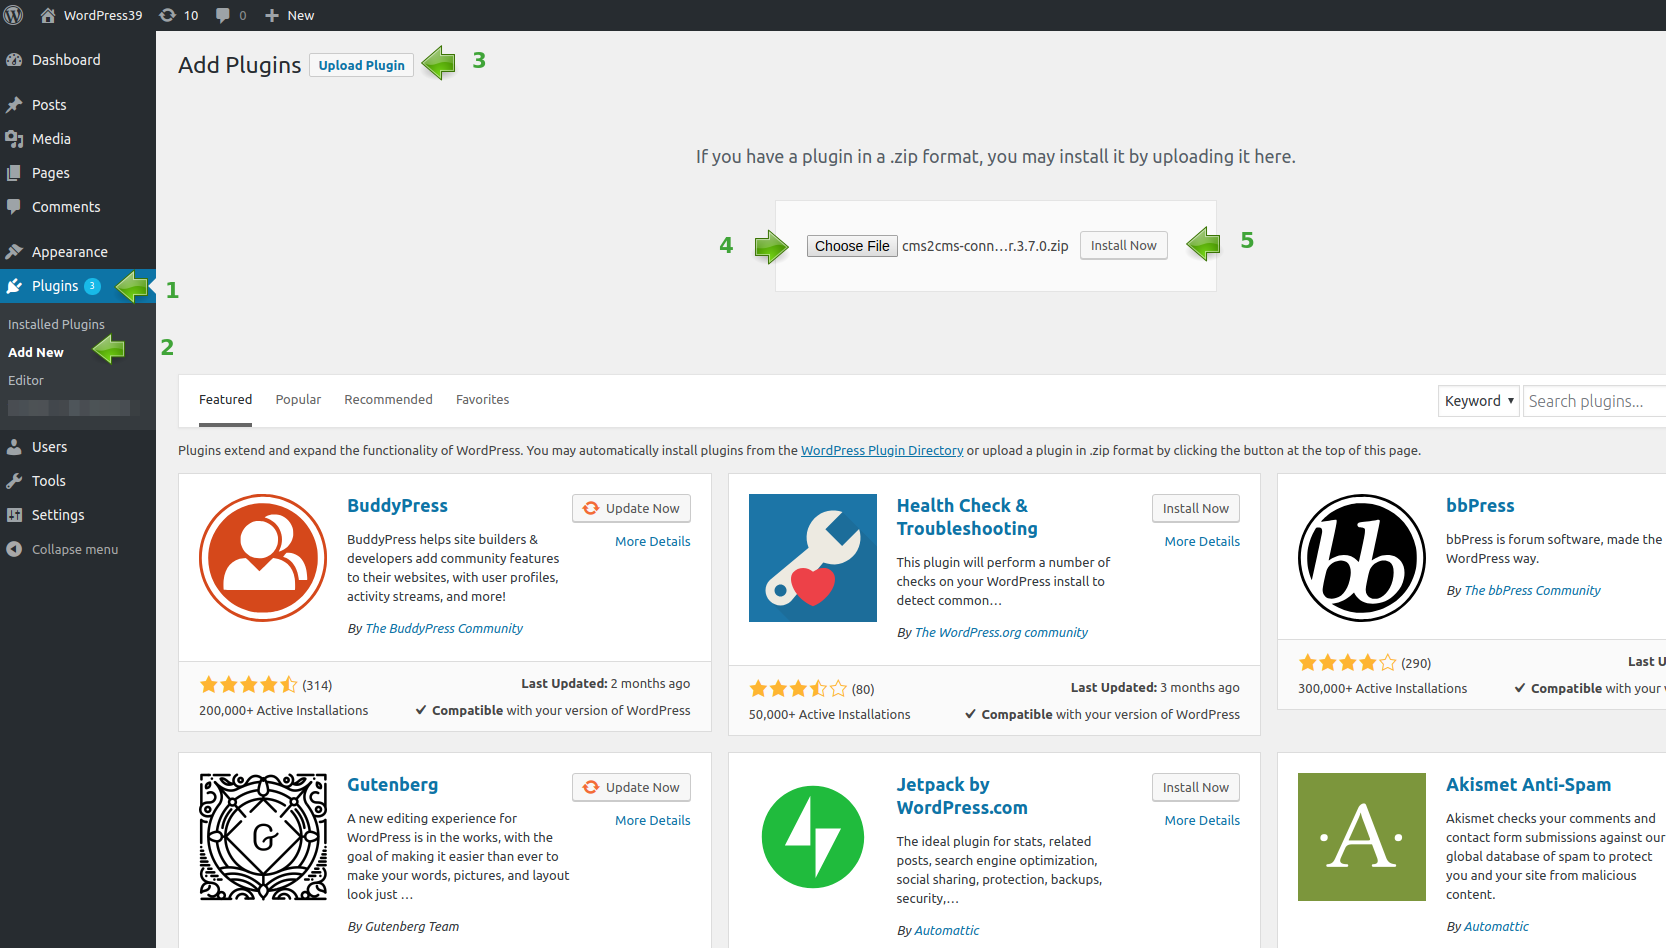Click the Upload Plugin button

[361, 65]
